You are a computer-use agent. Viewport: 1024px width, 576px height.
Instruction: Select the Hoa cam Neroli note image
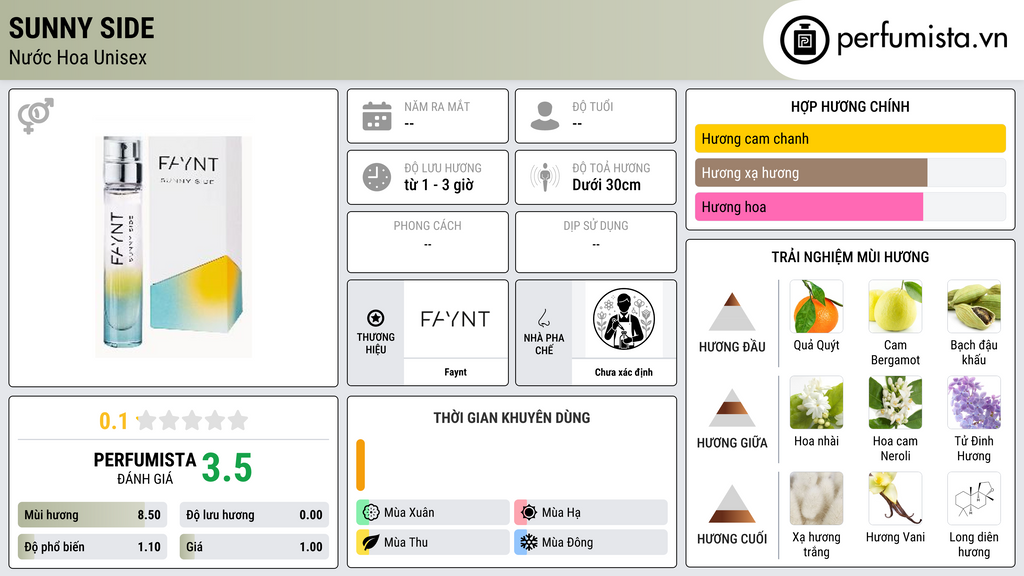(895, 402)
